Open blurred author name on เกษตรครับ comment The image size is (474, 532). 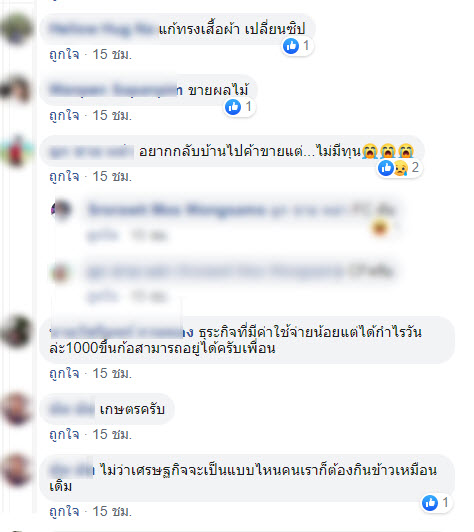(x=72, y=409)
